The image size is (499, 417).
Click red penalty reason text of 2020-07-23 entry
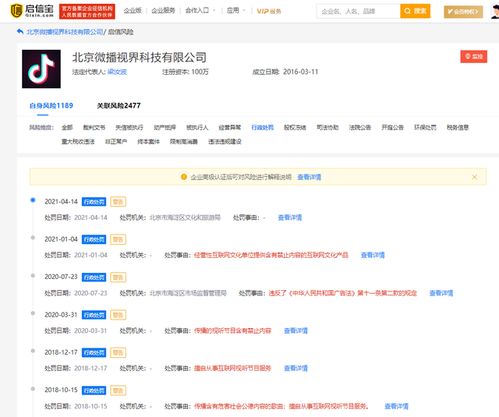pyautogui.click(x=343, y=293)
